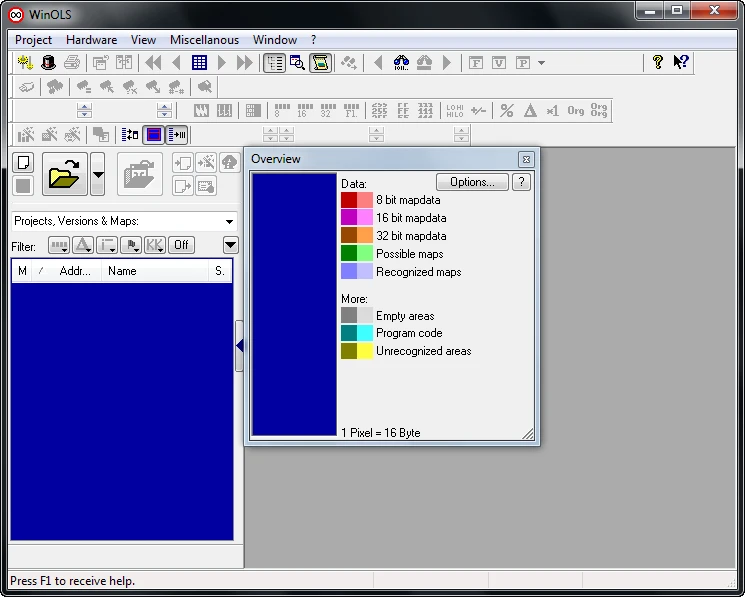Open the View menu

point(143,40)
